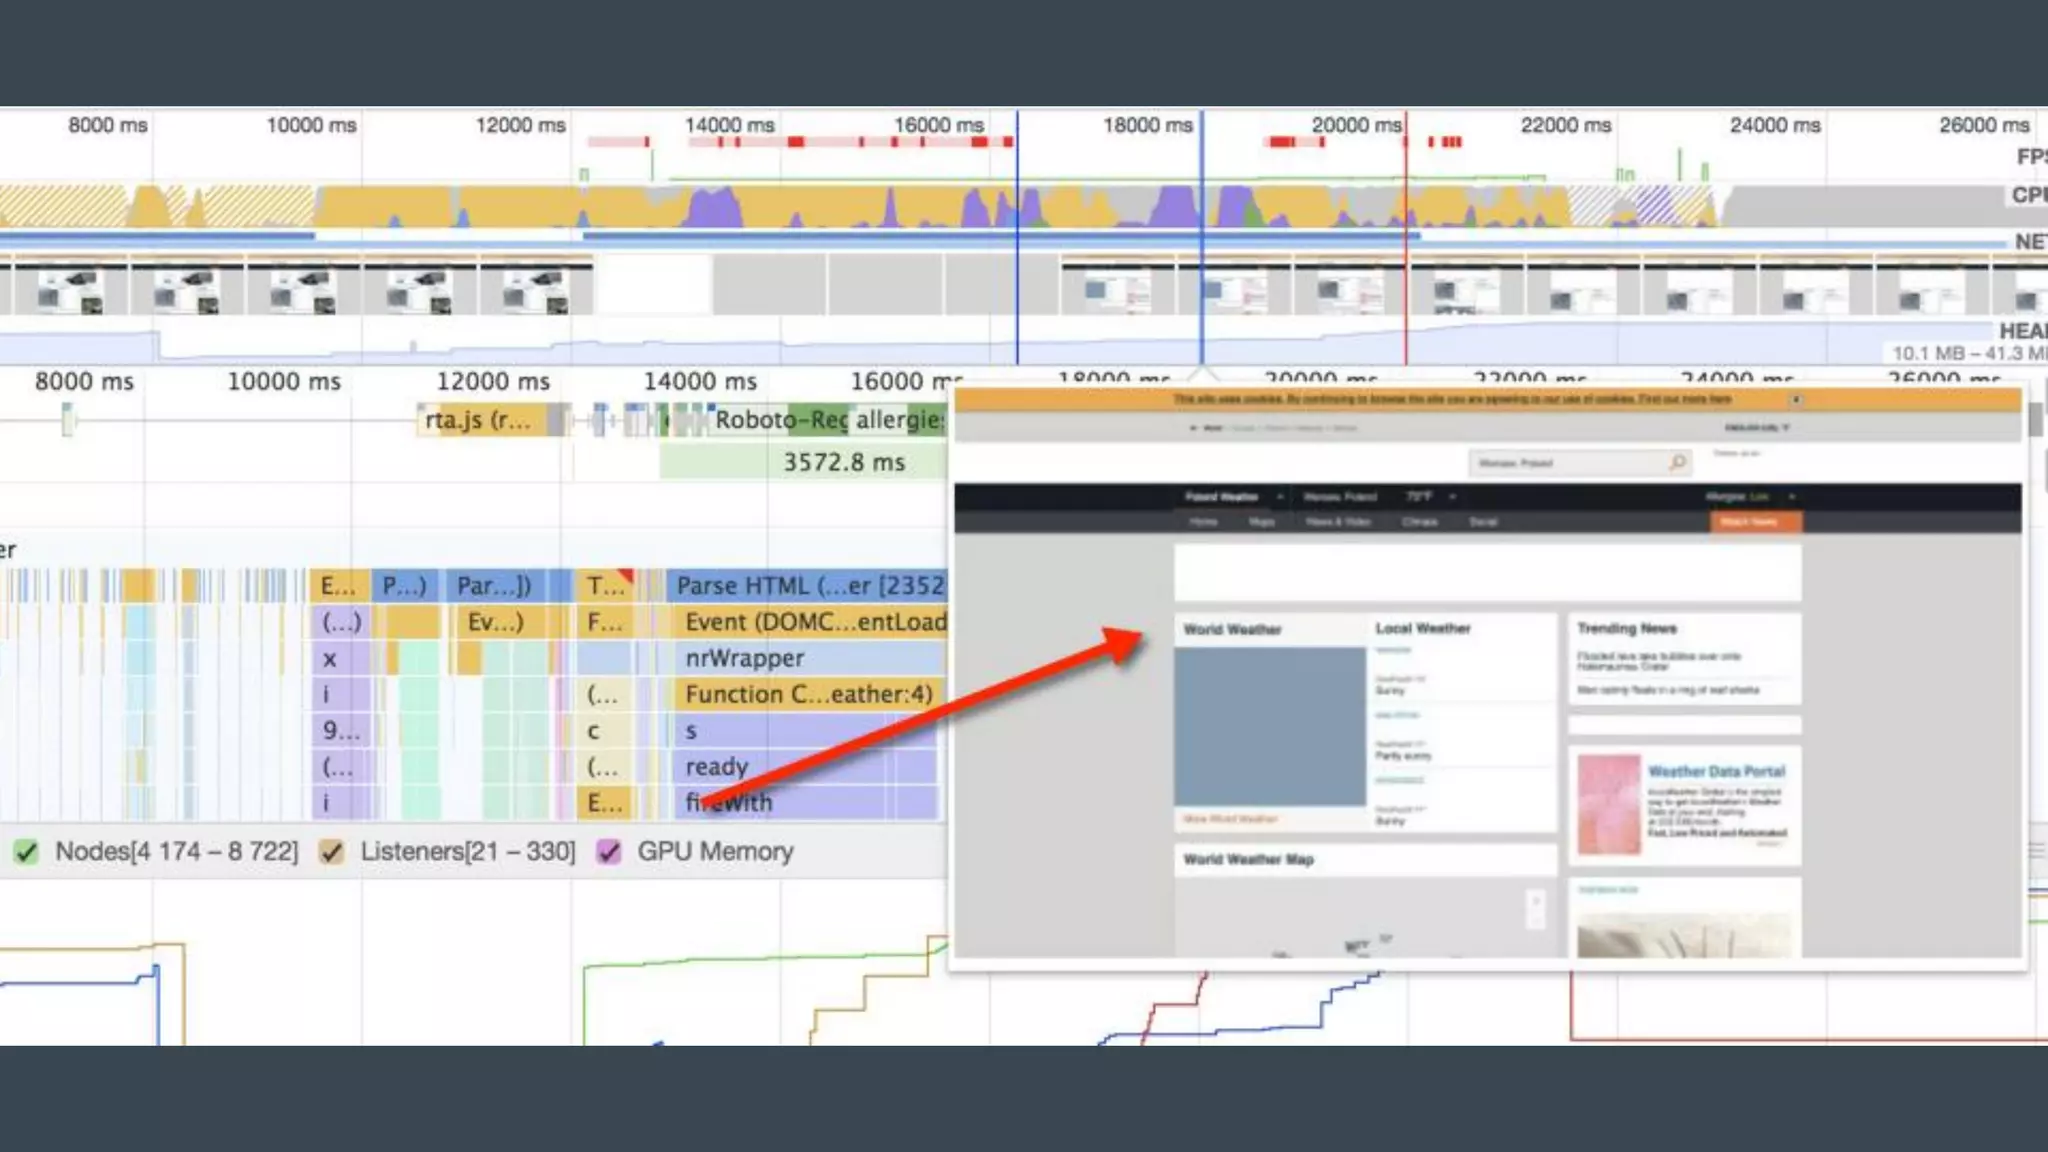Click the orange button at the right of the nav bar
The width and height of the screenshot is (2048, 1152).
point(1755,522)
